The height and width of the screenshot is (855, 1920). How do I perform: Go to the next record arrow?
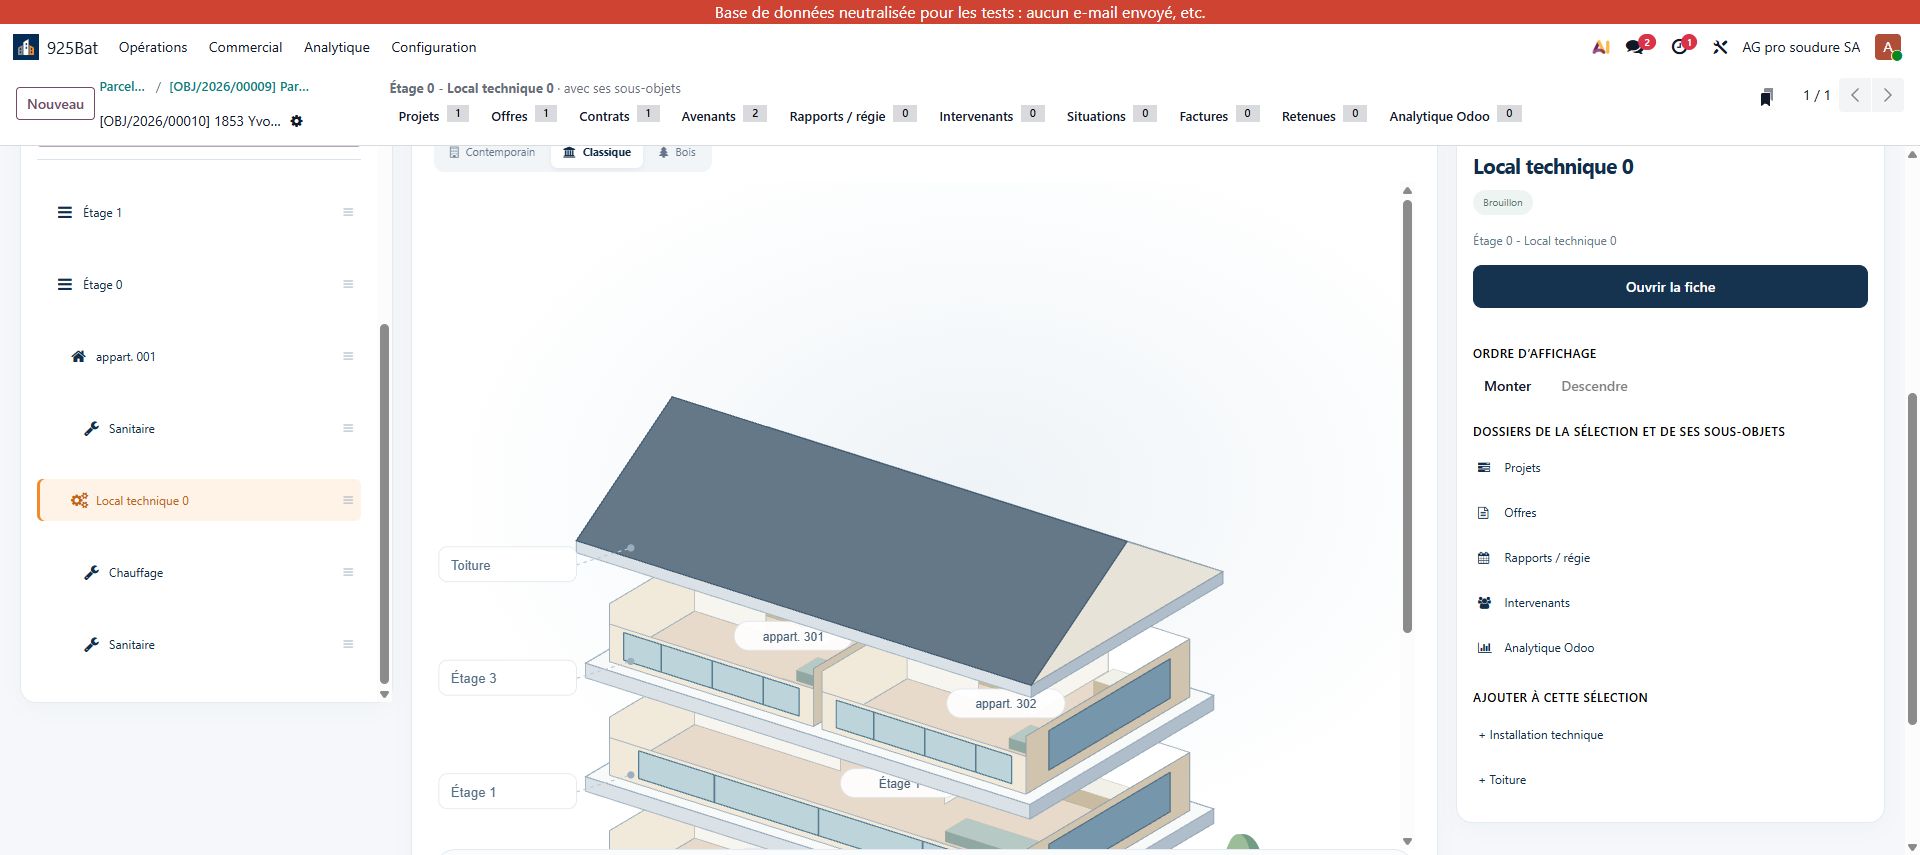click(x=1887, y=95)
